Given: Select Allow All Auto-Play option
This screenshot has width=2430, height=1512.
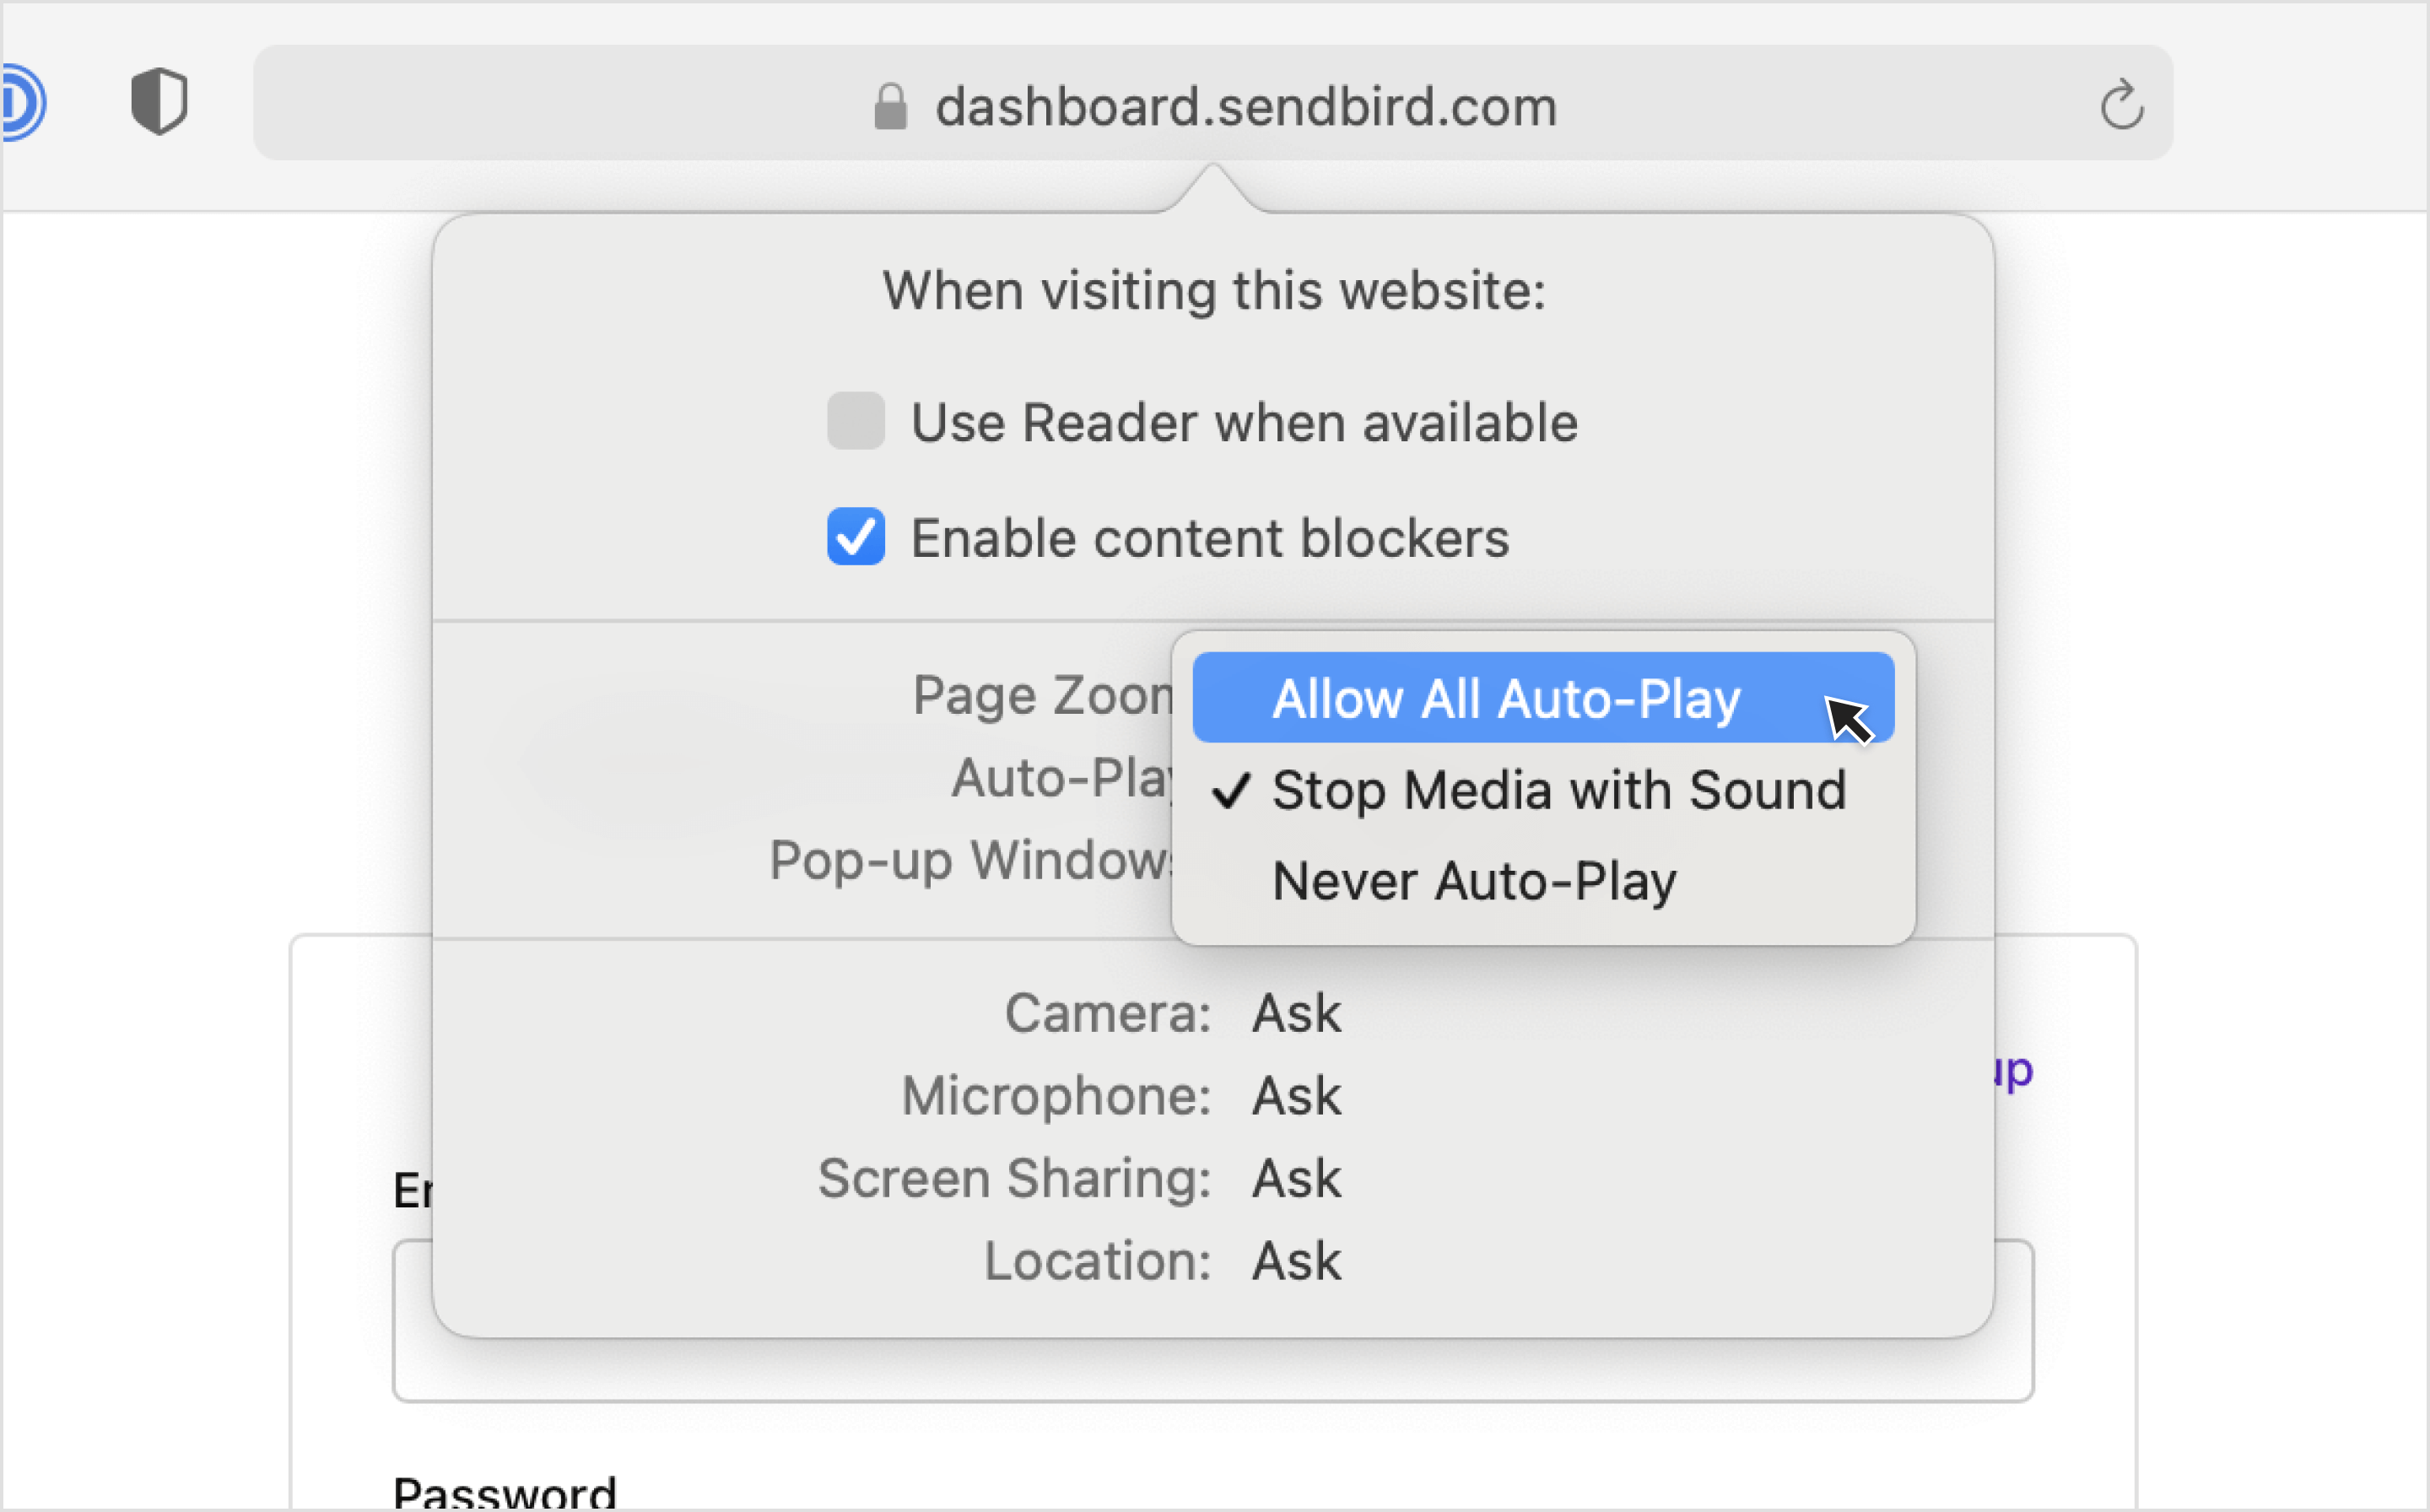Looking at the screenshot, I should [1542, 698].
